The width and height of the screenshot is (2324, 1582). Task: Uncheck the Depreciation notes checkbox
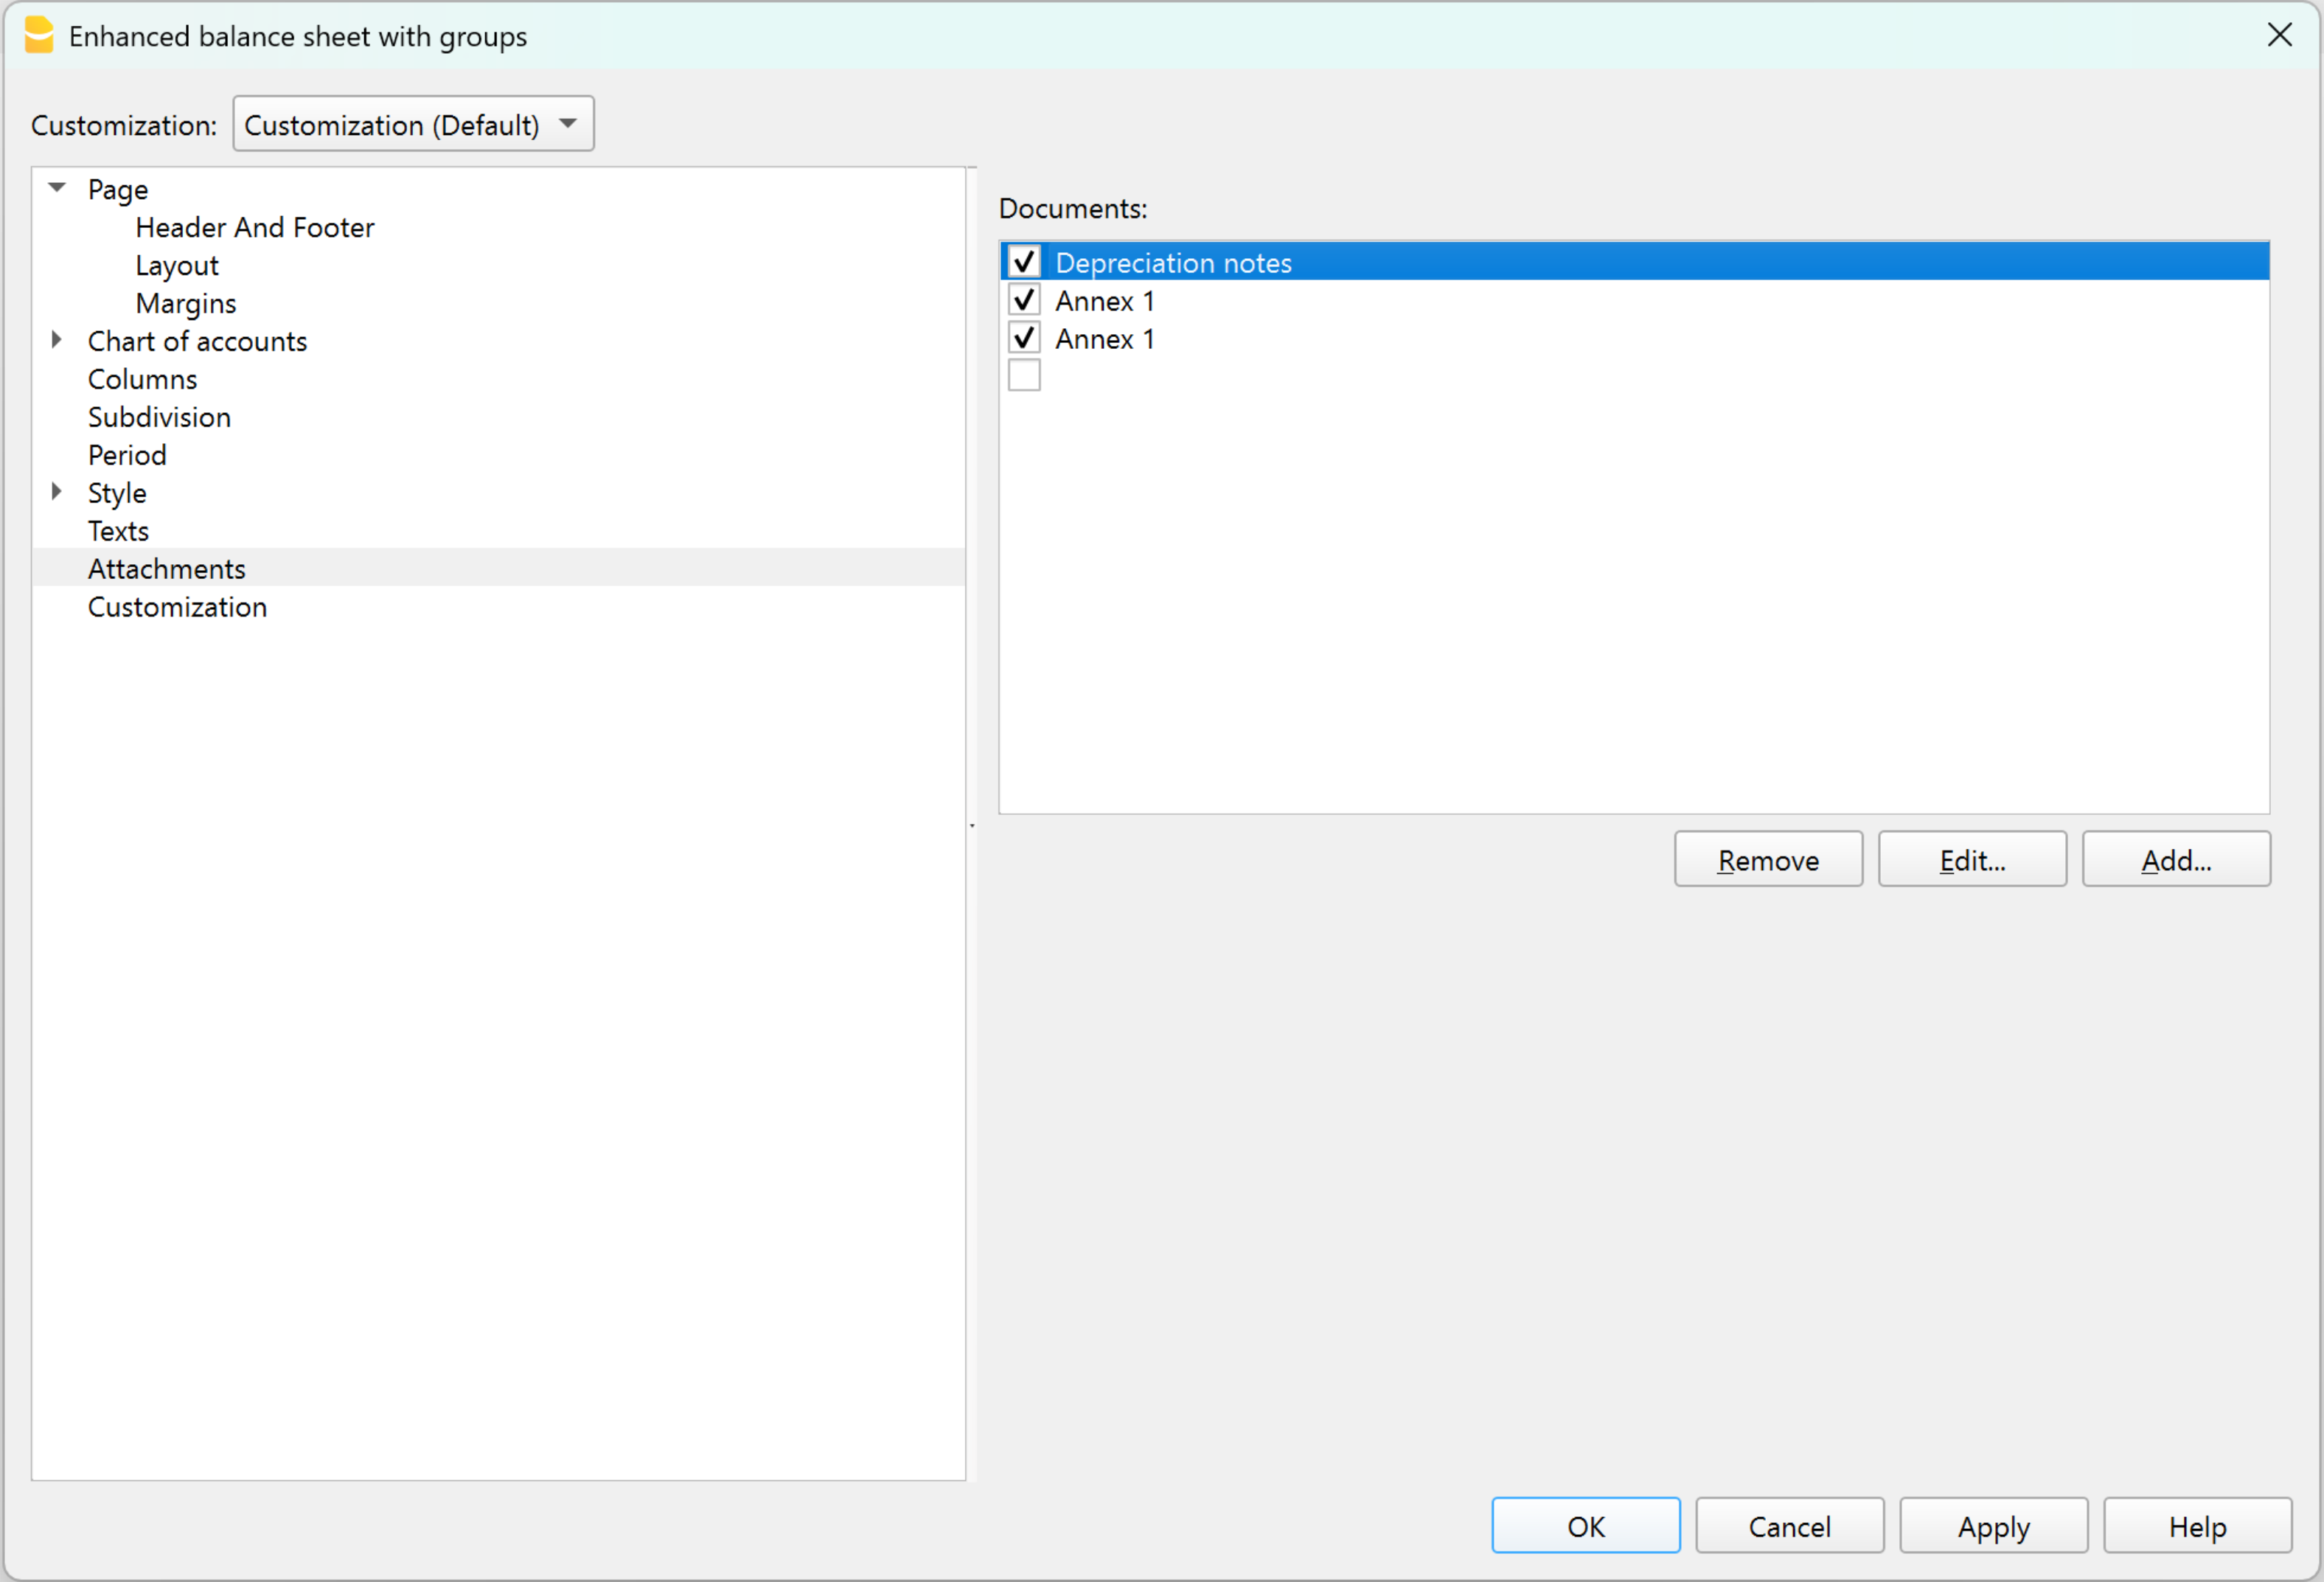coord(1024,262)
